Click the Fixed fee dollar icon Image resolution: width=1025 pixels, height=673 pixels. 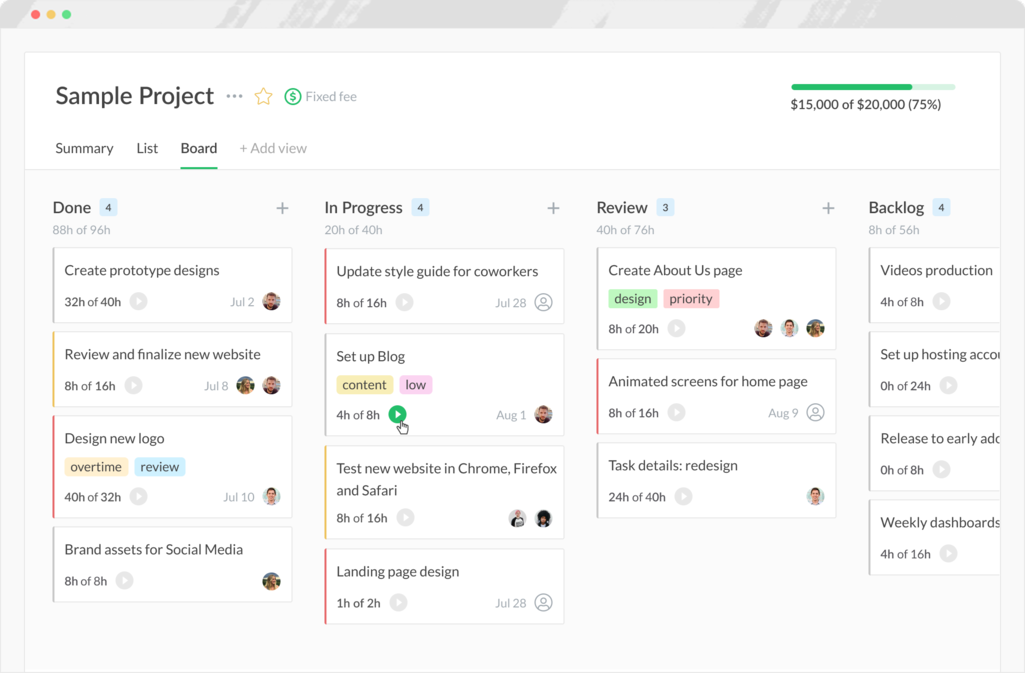(x=291, y=96)
